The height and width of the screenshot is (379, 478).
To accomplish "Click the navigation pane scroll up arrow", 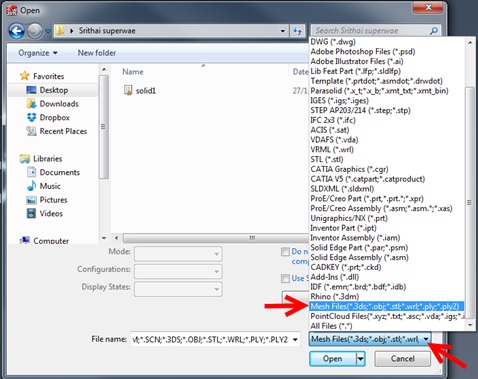I will (104, 69).
